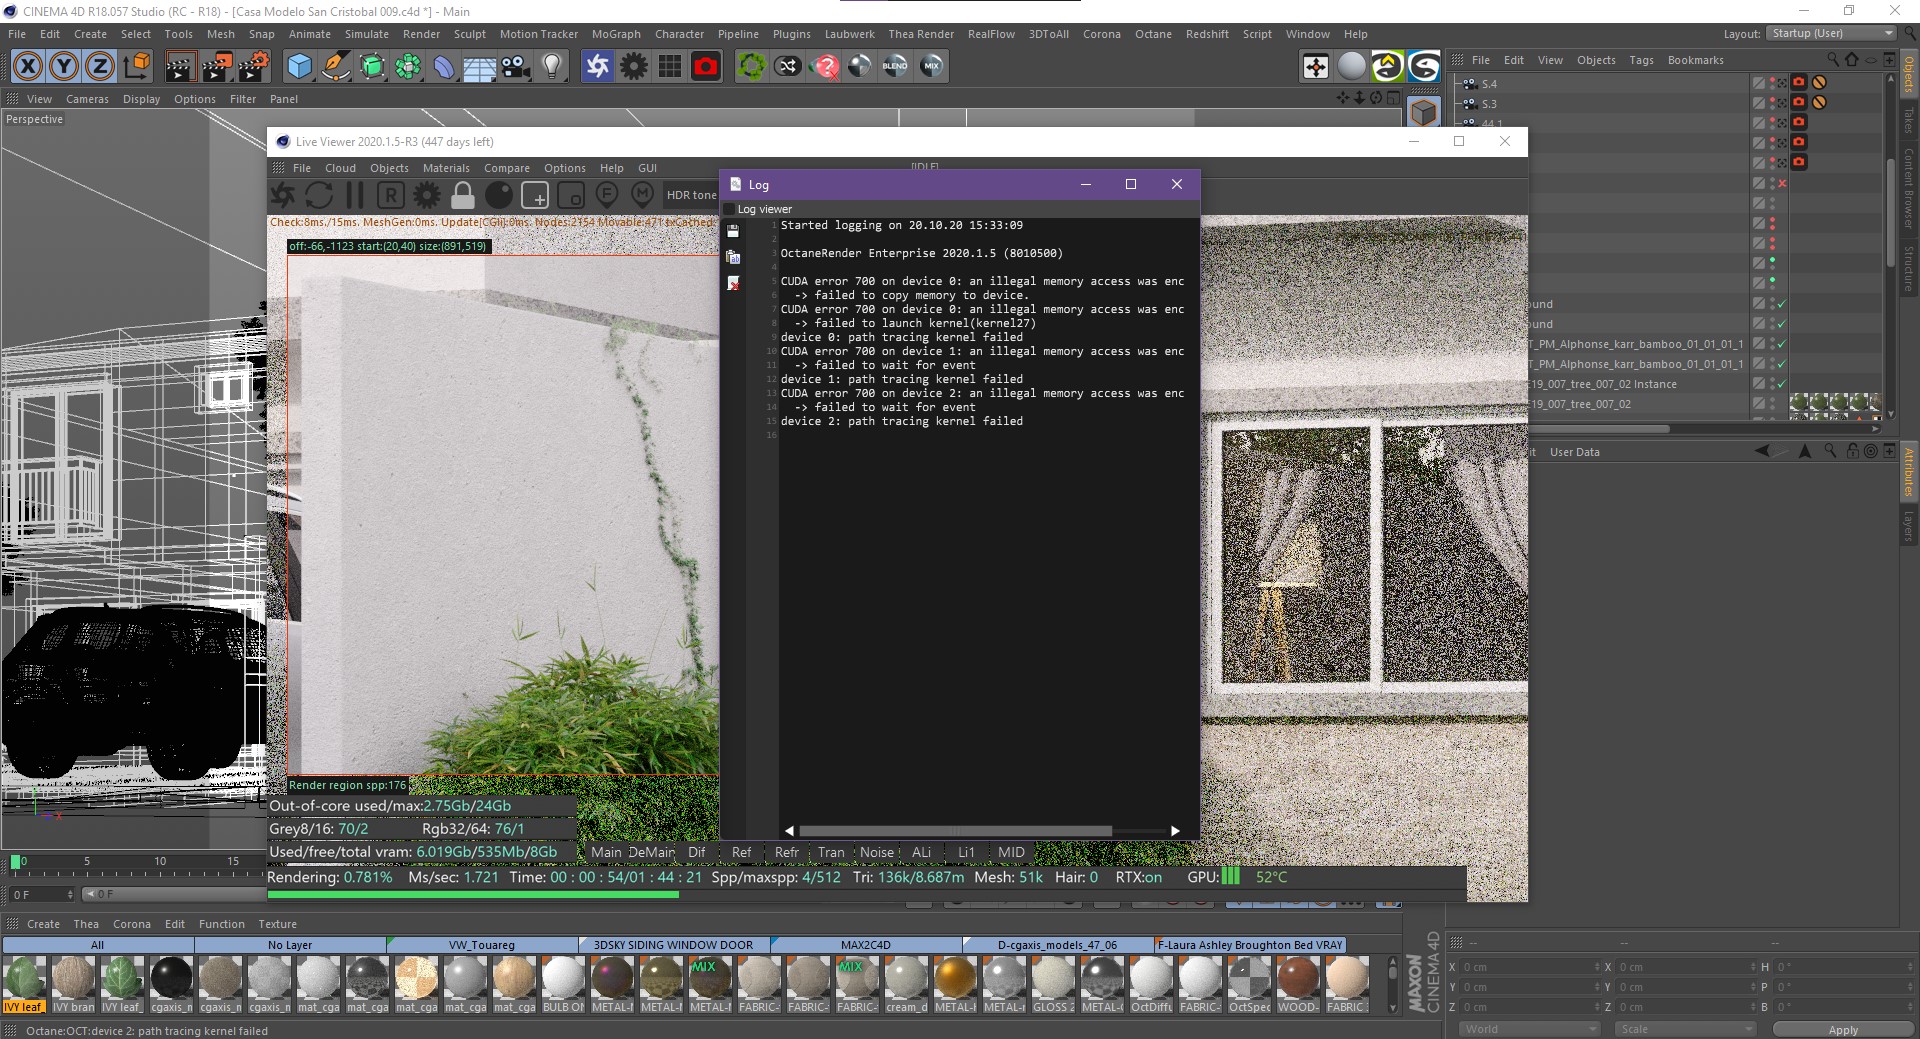Save the log using the disk icon
1920x1039 pixels.
733,231
